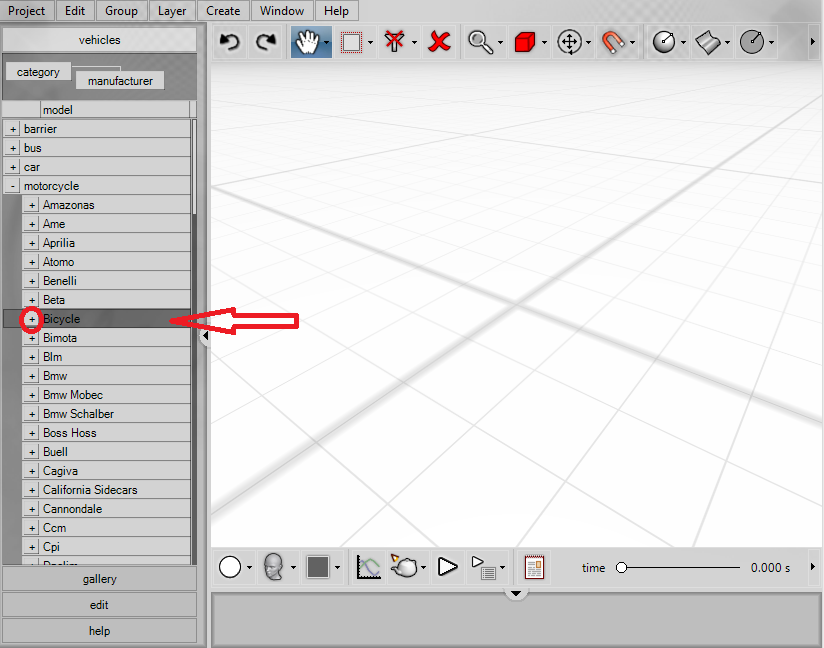The image size is (824, 648).
Task: Click the red X delete icon
Action: coord(439,42)
